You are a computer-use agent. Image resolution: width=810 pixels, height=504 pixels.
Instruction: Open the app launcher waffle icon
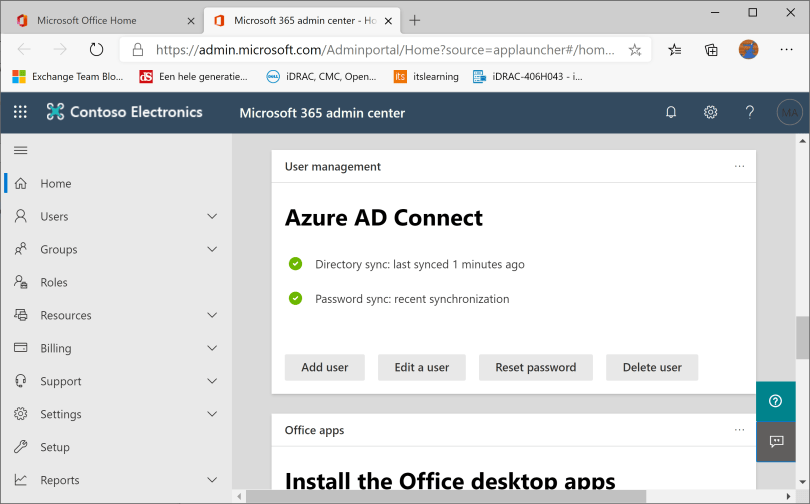click(x=20, y=113)
